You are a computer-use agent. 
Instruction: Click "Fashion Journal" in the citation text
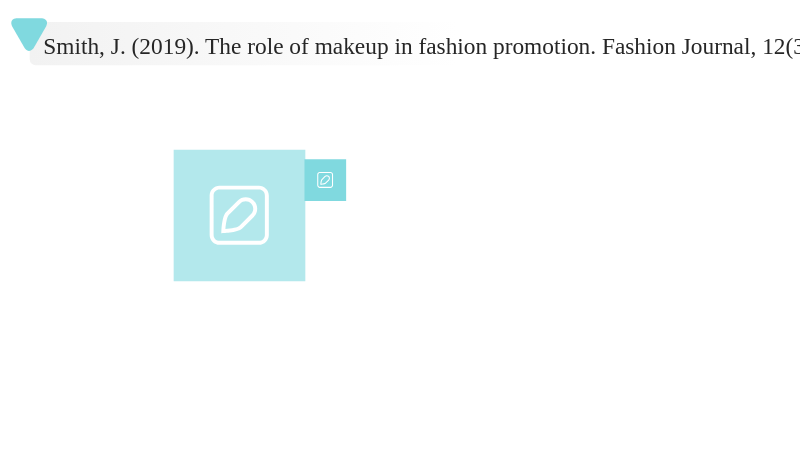pyautogui.click(x=679, y=47)
